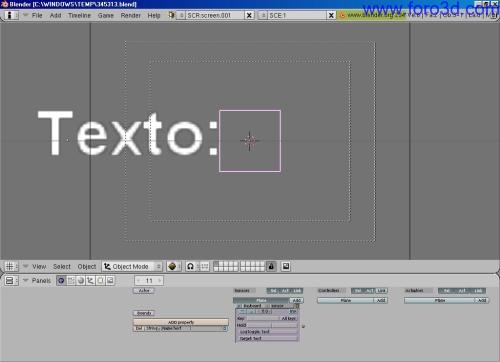
Task: Collapse menus arrow beside File menu
Action: [25, 15]
